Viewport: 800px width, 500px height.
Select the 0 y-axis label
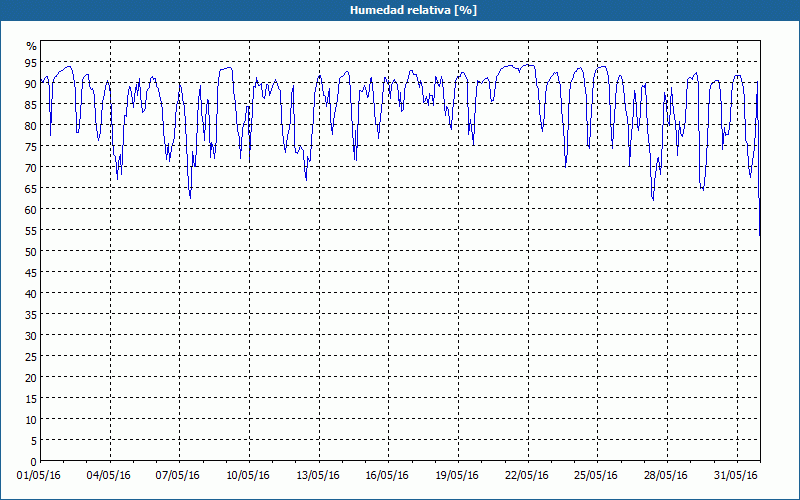(34, 462)
